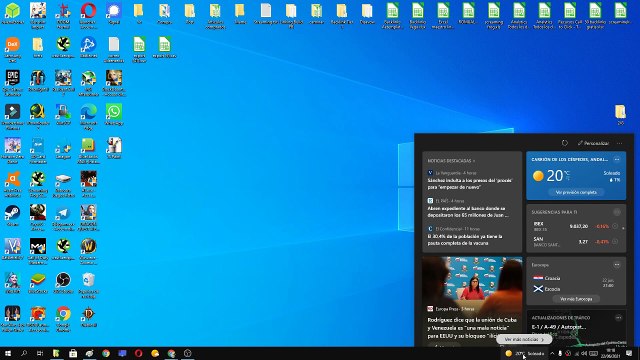Screen dimensions: 640x360
Task: Click the Ver más noticias button
Action: 524,339
